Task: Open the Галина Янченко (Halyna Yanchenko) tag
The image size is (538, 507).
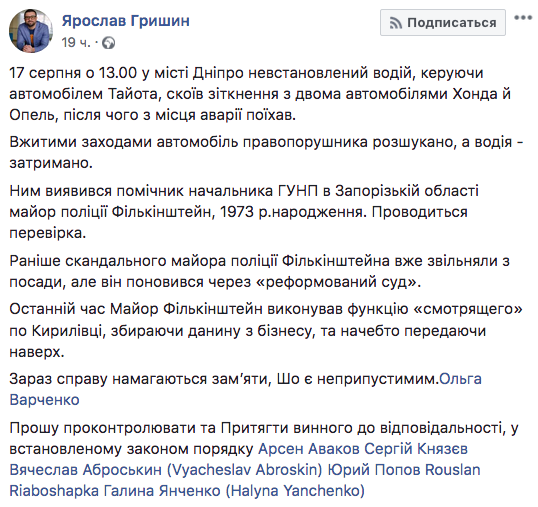Action: pyautogui.click(x=234, y=491)
